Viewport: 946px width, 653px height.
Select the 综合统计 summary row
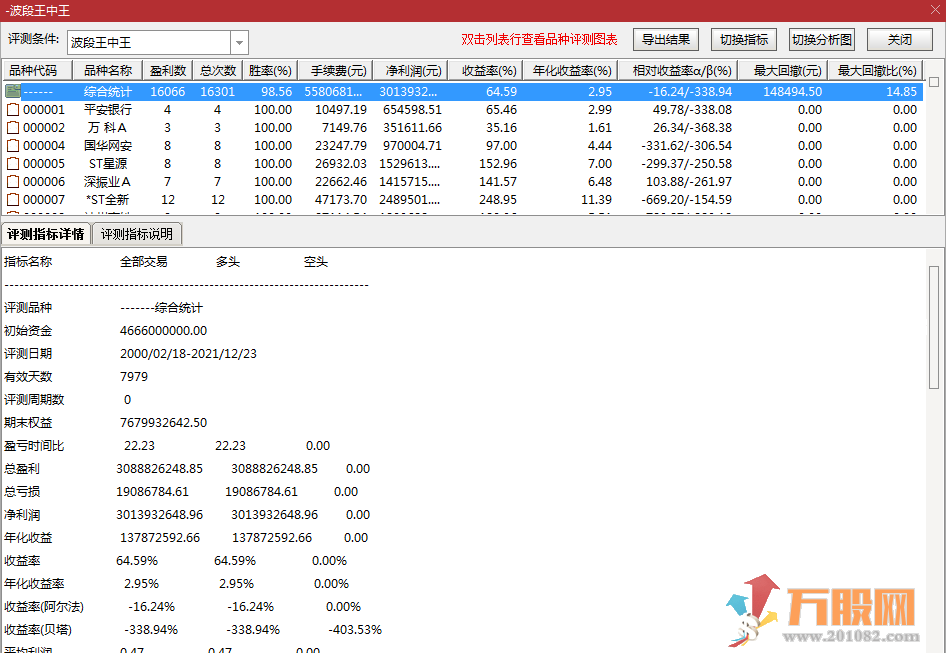[463, 92]
